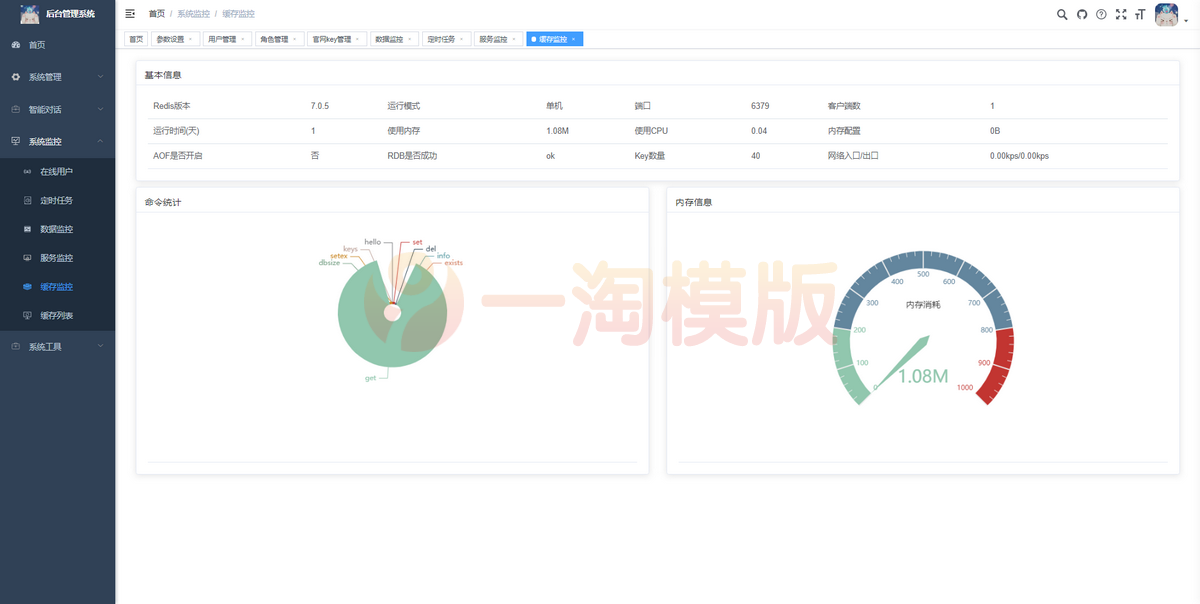Open 缓存列表 in the sidebar
1200x604 pixels.
57,315
